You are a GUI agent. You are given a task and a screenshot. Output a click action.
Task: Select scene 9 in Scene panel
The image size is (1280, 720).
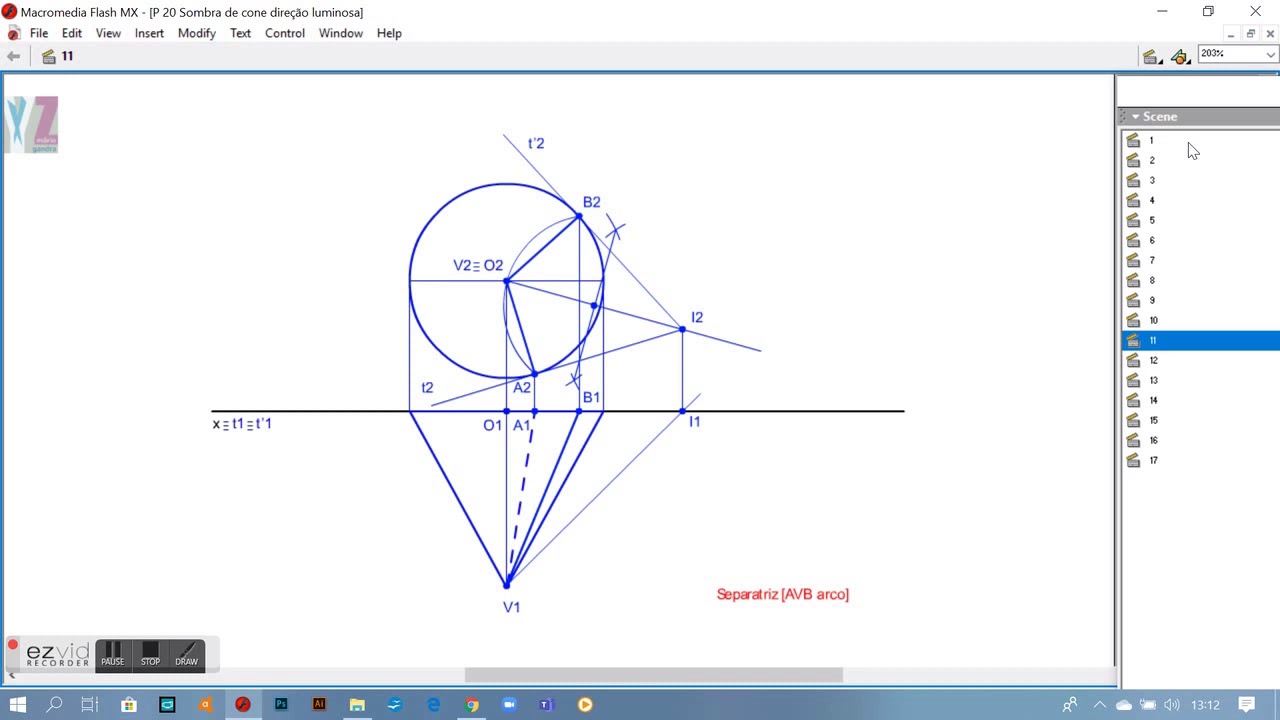(x=1200, y=301)
